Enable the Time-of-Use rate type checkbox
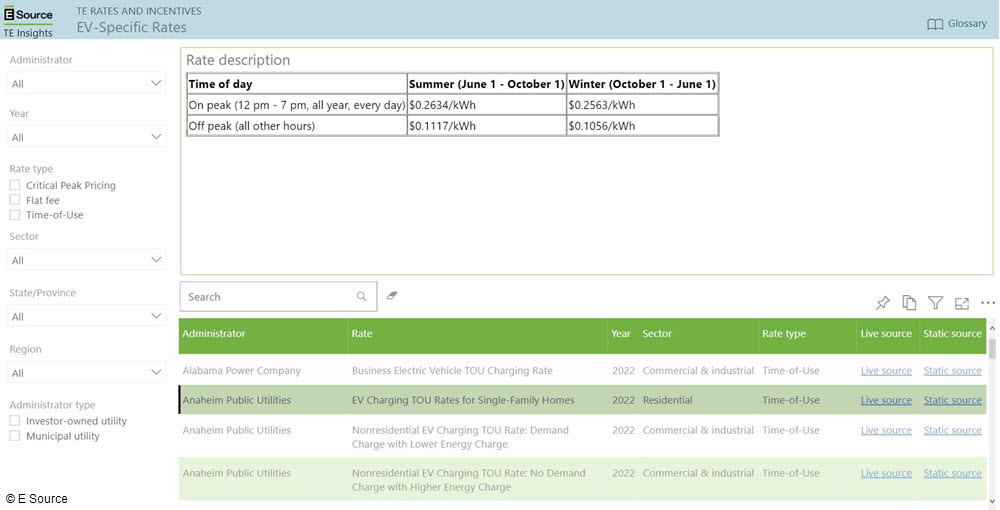1000x510 pixels. click(x=15, y=215)
